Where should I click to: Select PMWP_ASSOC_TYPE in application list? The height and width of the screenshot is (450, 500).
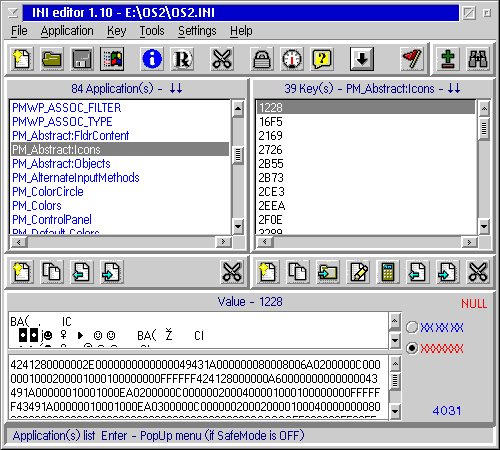tap(120, 122)
